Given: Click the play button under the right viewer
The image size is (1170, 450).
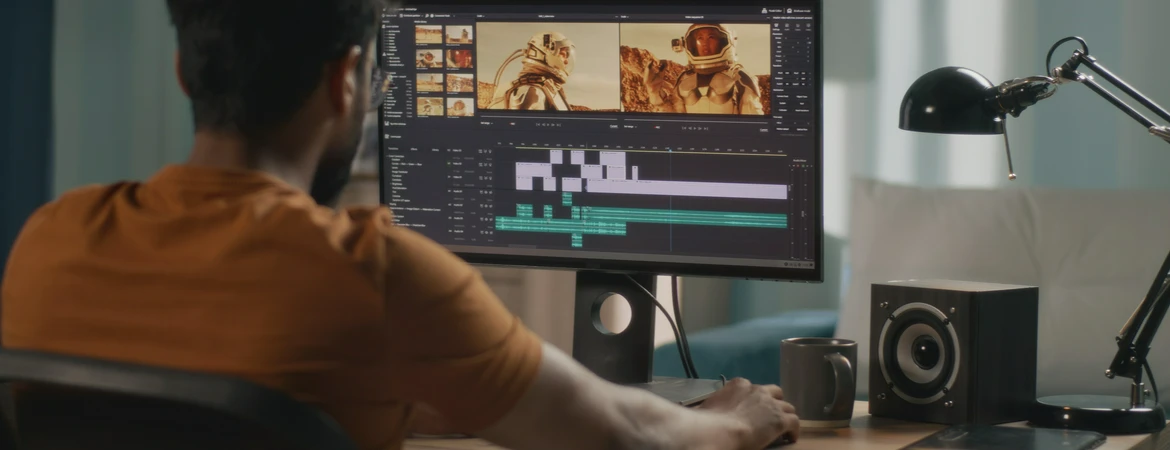Looking at the screenshot, I should [694, 126].
